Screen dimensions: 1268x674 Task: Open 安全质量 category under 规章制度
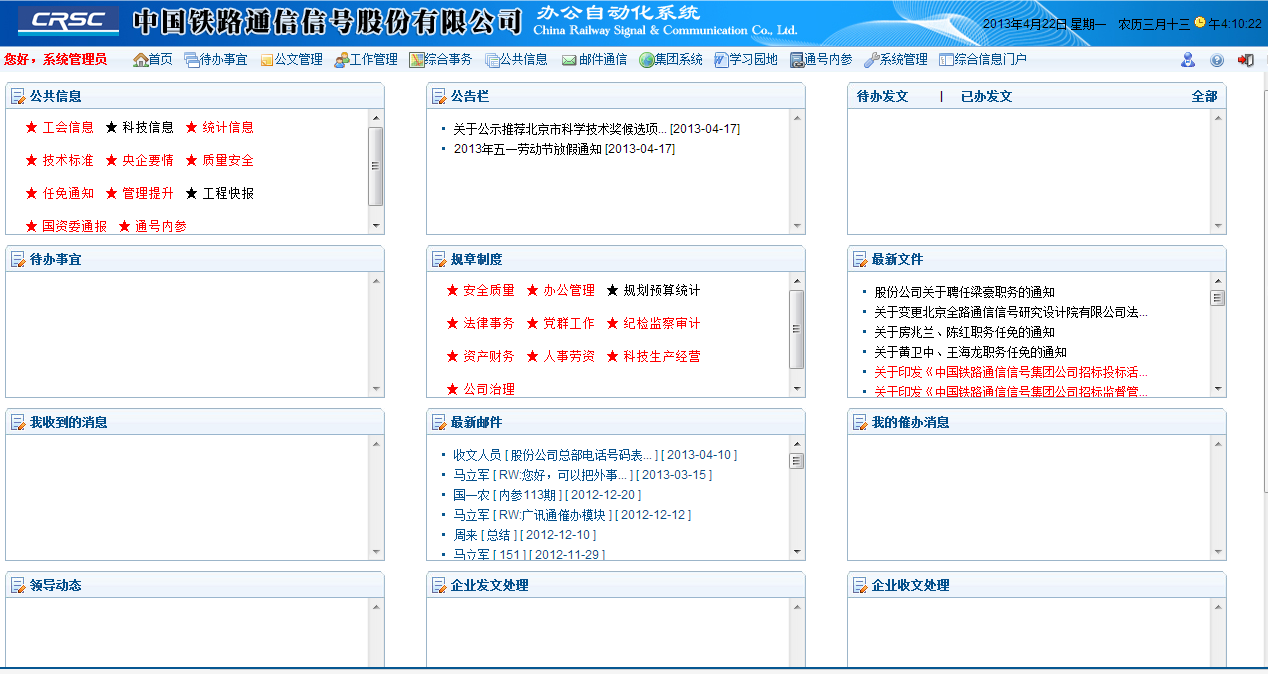point(488,291)
